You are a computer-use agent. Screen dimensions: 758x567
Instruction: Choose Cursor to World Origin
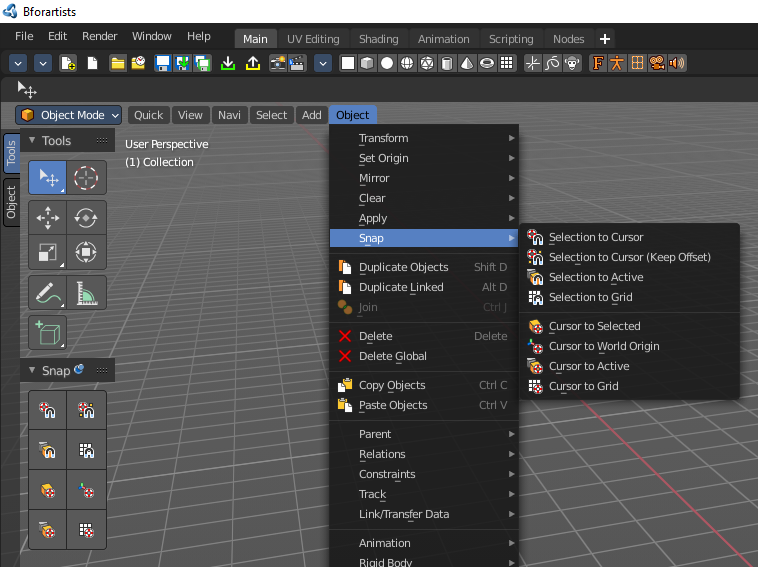pos(629,346)
